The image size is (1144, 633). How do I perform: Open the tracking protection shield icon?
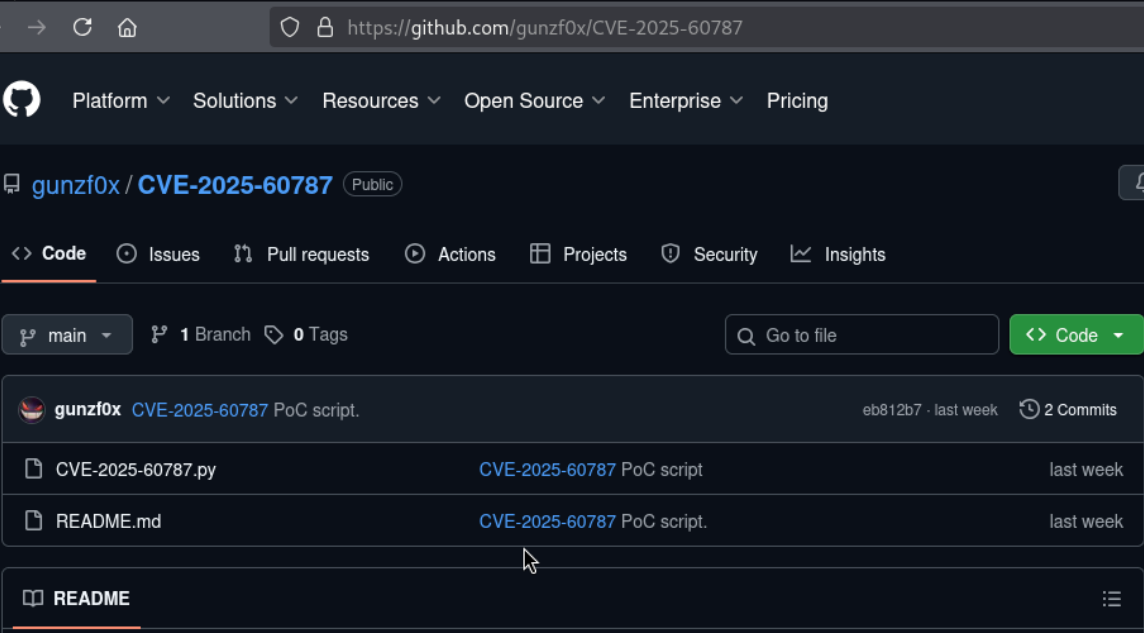click(290, 28)
